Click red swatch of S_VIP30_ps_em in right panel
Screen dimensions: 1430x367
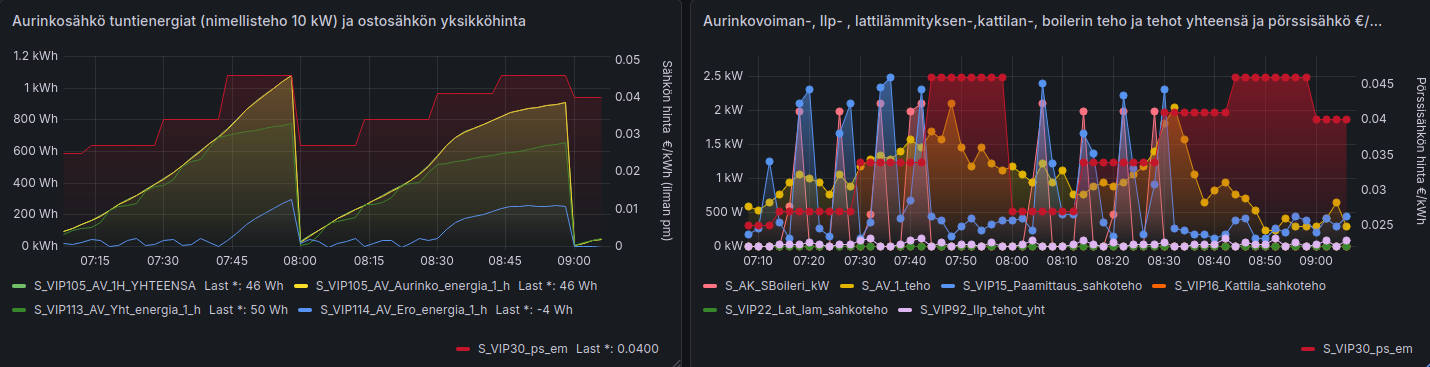[x=1308, y=349]
